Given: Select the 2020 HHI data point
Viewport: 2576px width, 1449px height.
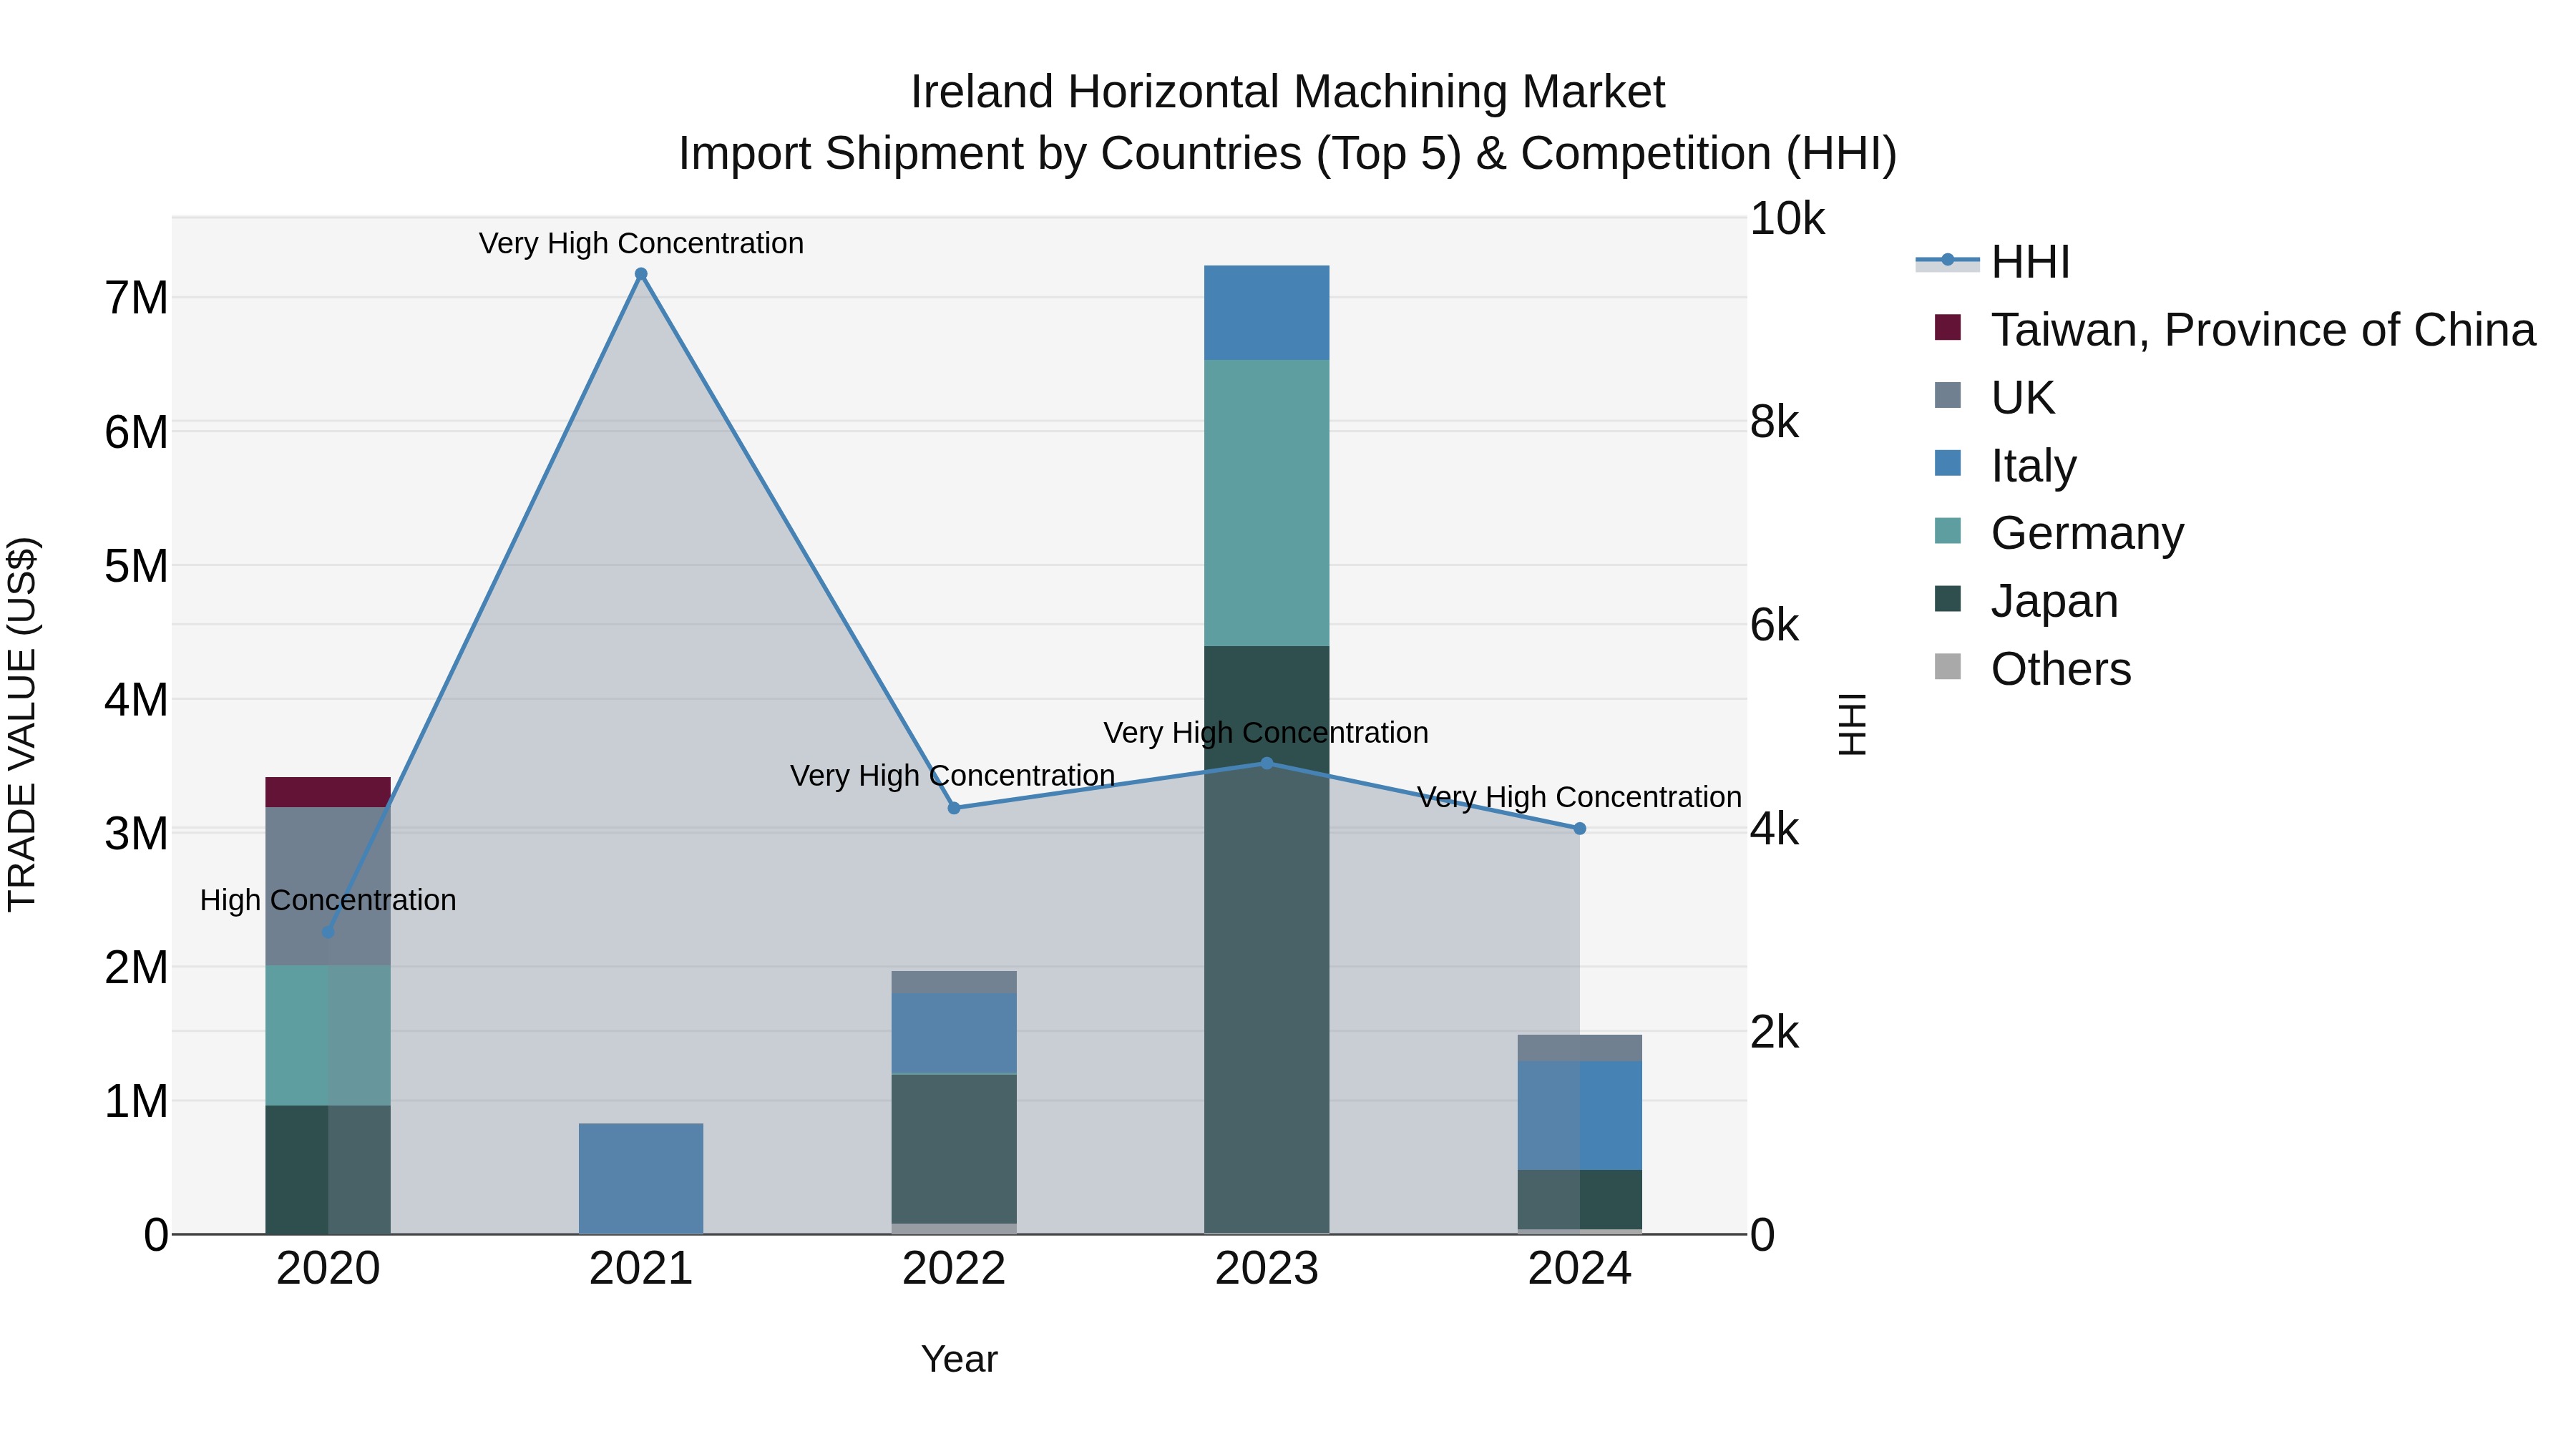Looking at the screenshot, I should point(328,932).
